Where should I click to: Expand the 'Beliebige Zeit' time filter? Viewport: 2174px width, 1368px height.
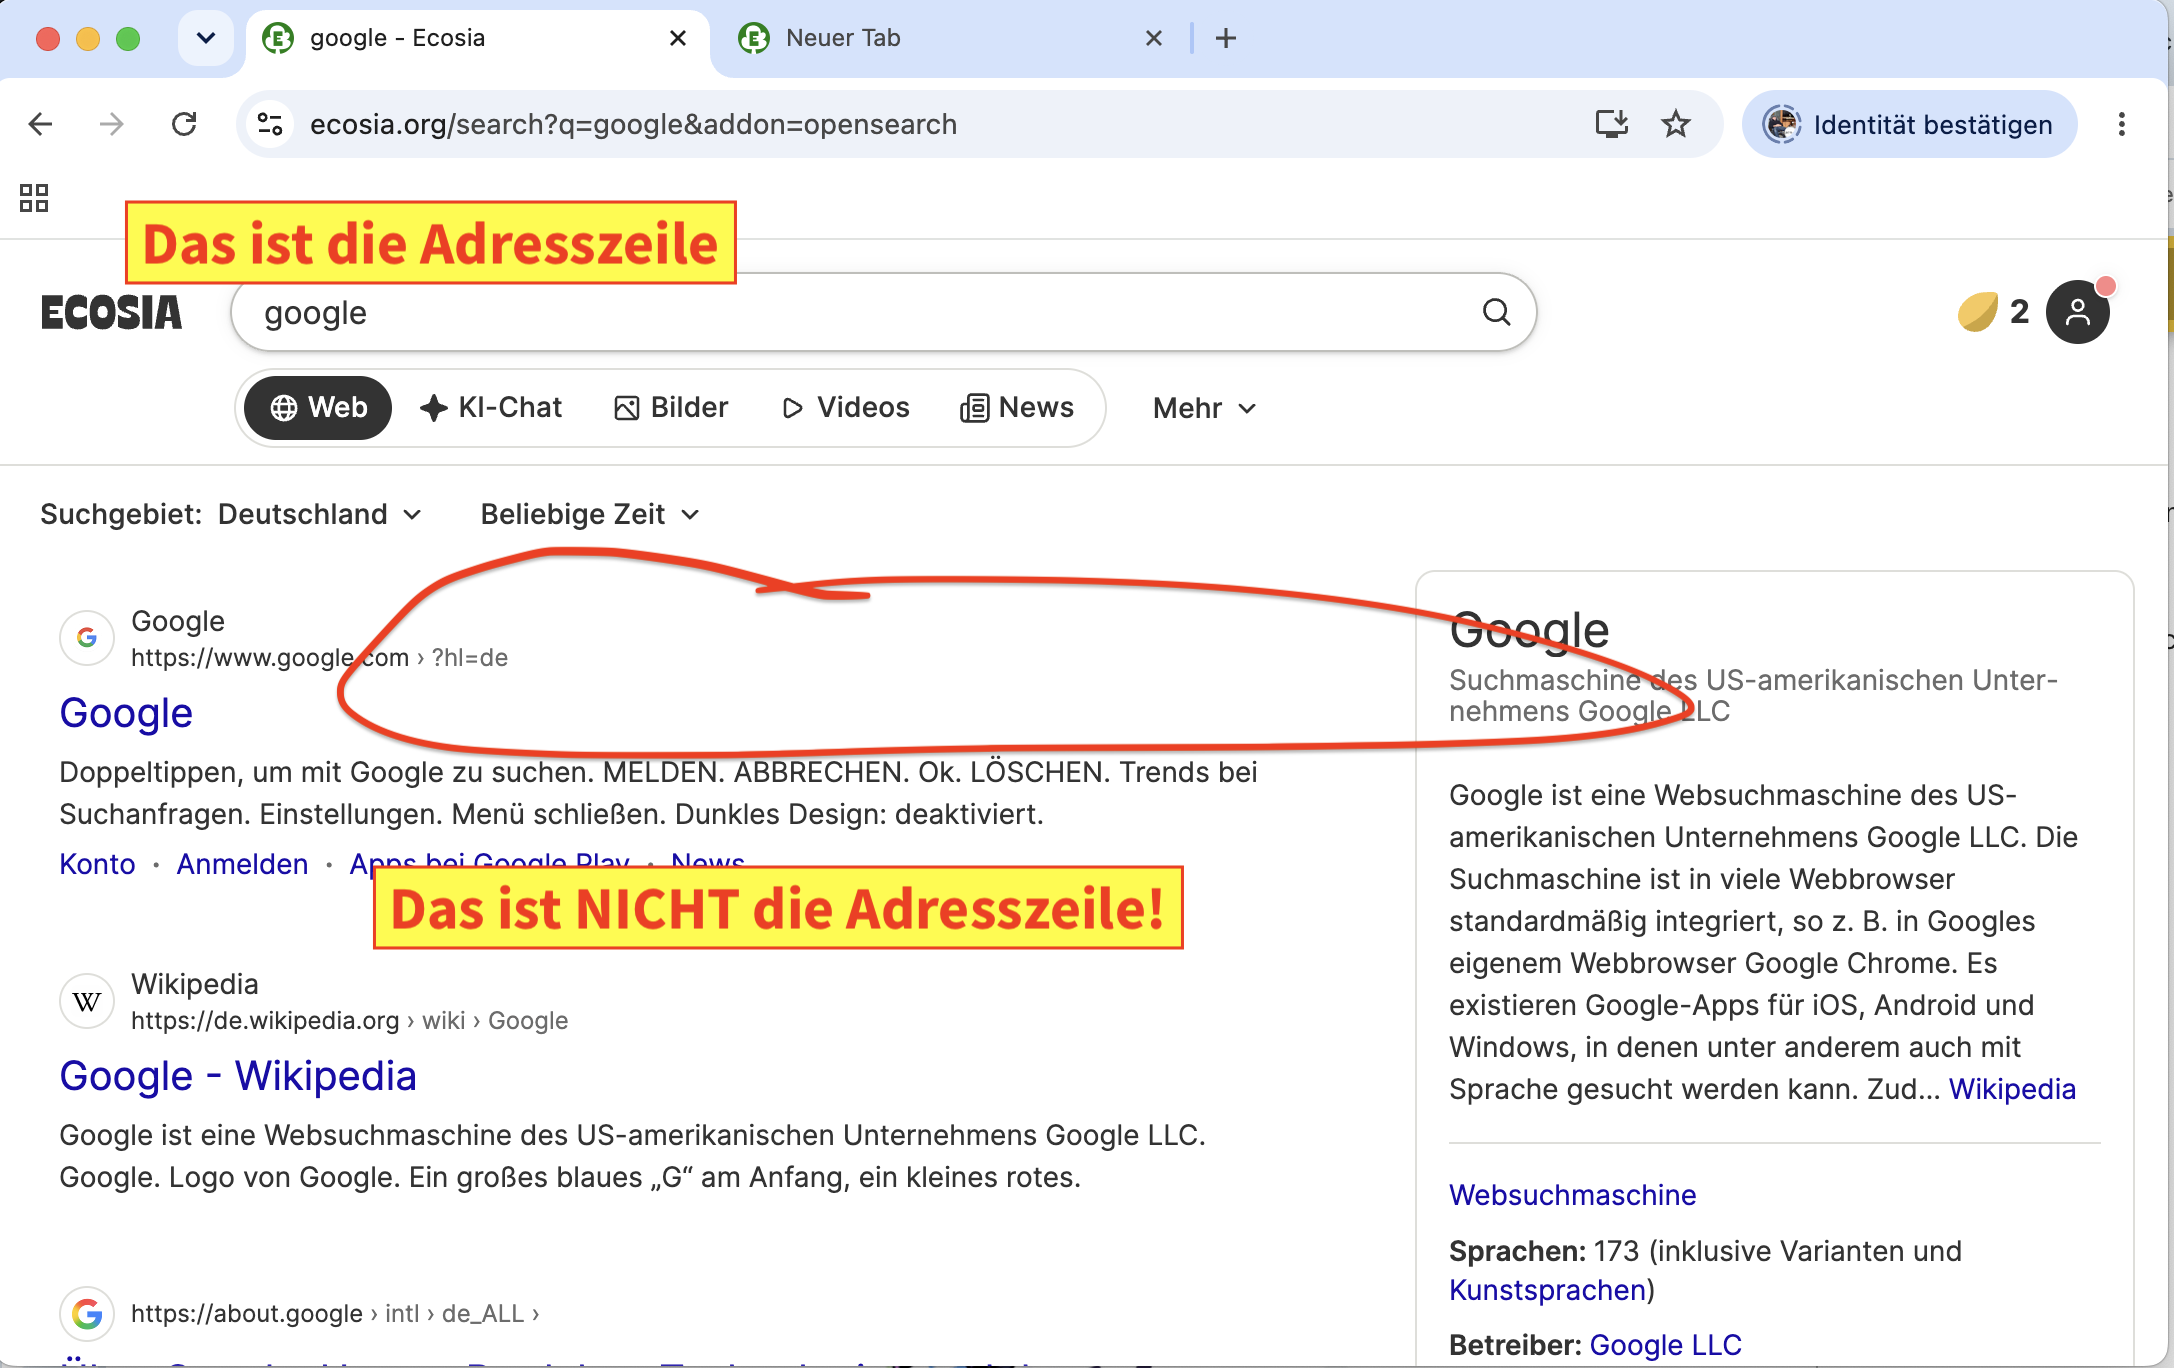click(590, 514)
